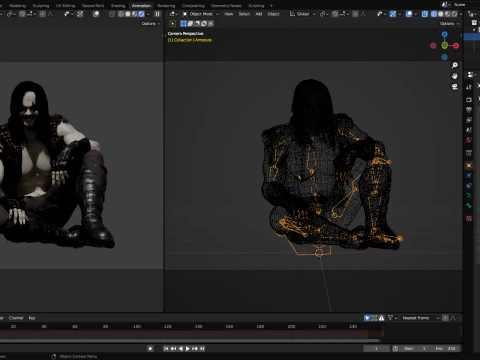Select the Rendering workspace tab
480x360 pixels.
pyautogui.click(x=166, y=6)
